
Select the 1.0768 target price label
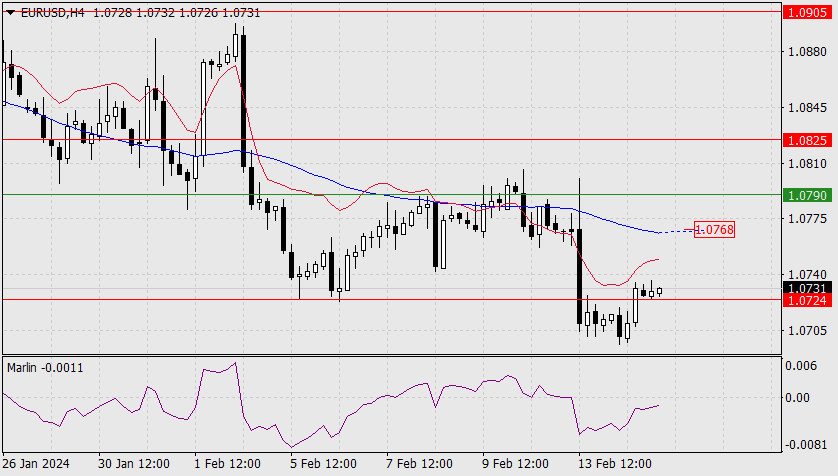click(x=715, y=230)
